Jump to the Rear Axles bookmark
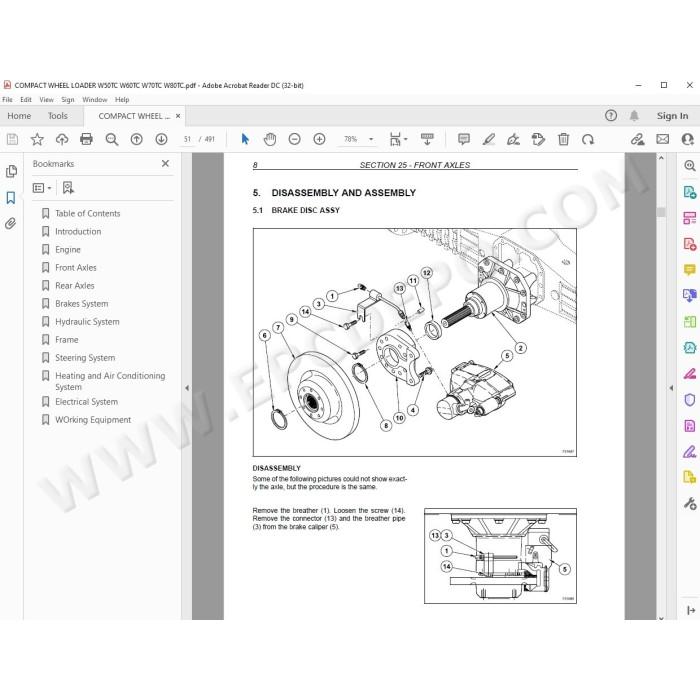The image size is (700, 700). (x=75, y=285)
